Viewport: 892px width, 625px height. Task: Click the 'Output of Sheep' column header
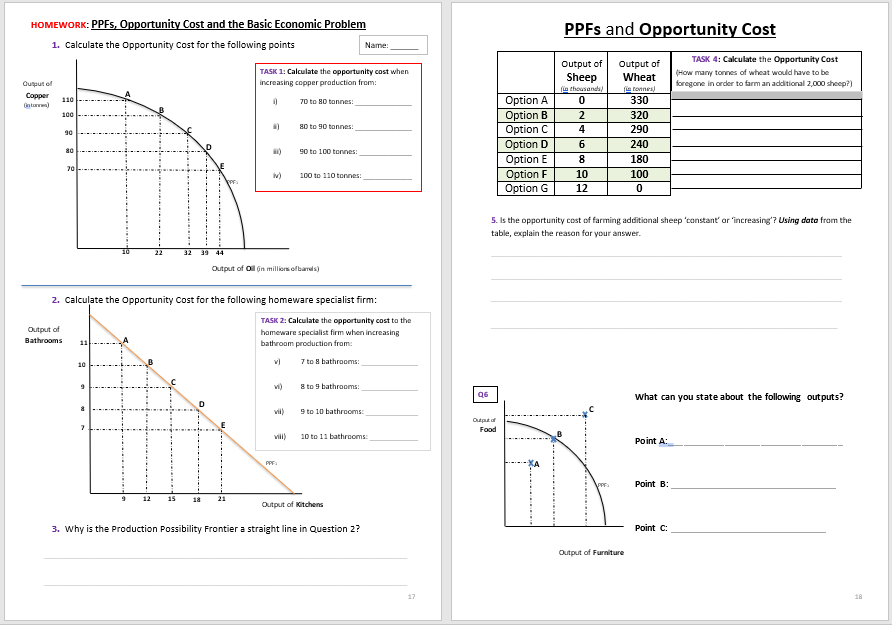pos(582,73)
